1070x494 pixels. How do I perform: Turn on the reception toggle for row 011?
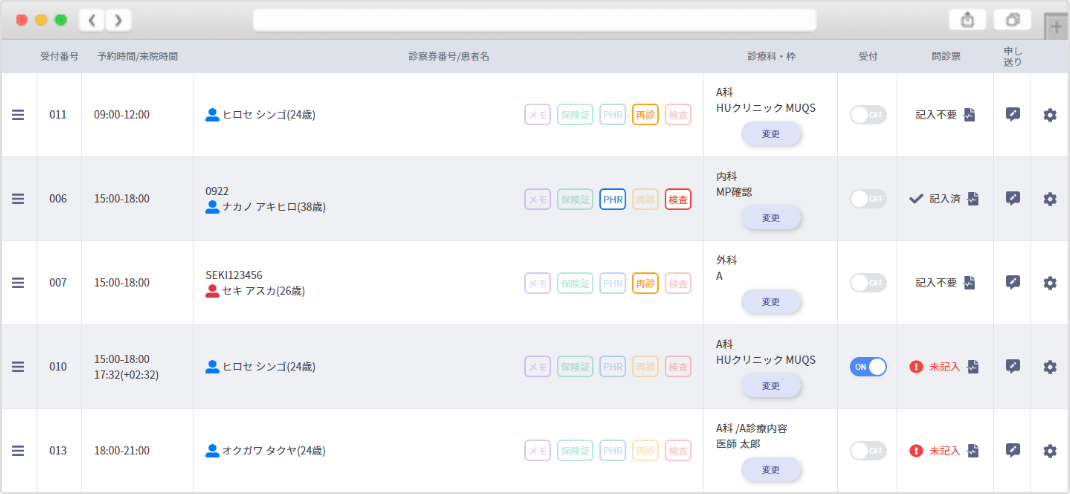click(x=868, y=115)
